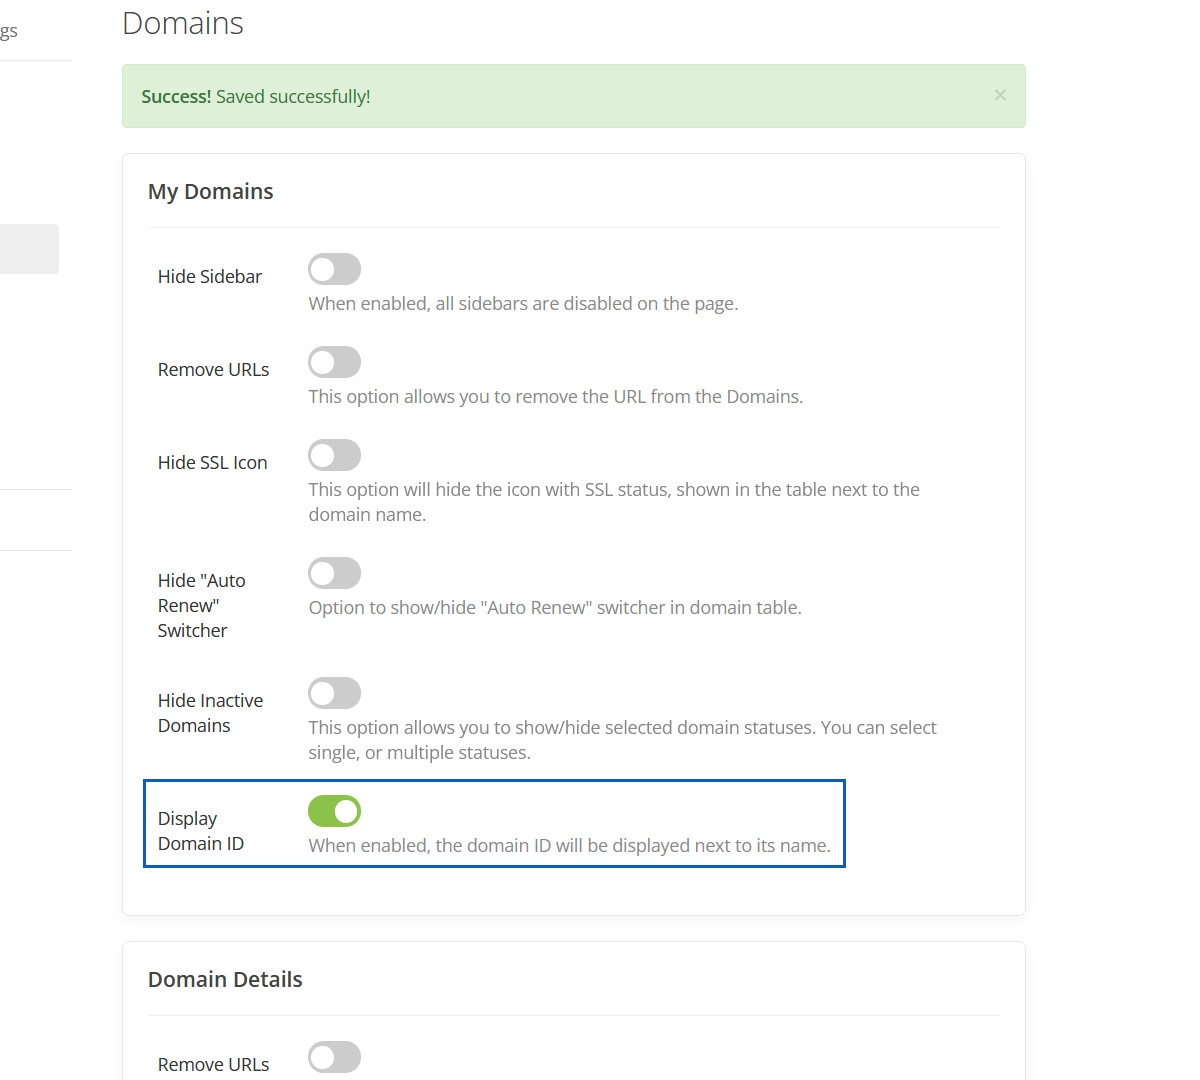
Task: Click the Display Domain ID description text
Action: pos(569,846)
